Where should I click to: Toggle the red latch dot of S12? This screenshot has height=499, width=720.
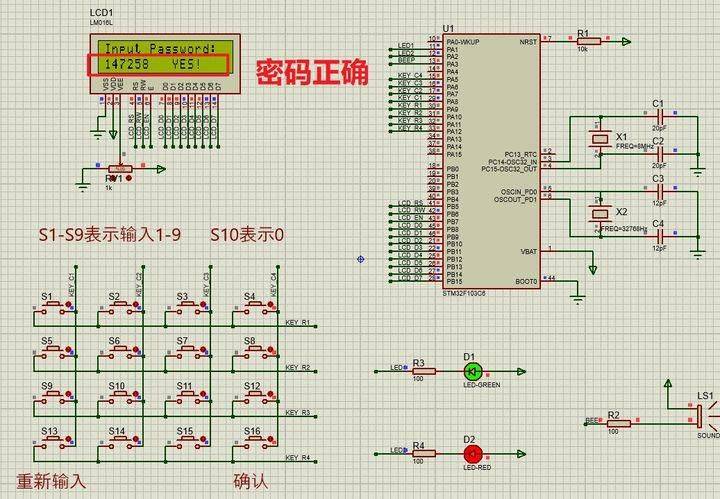(x=271, y=394)
